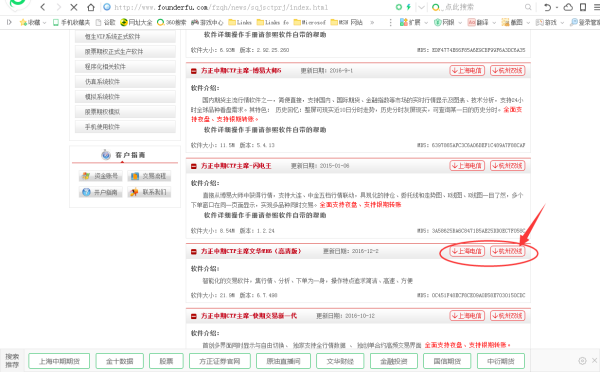Open the 翻译 translate dropdown

[x=481, y=23]
